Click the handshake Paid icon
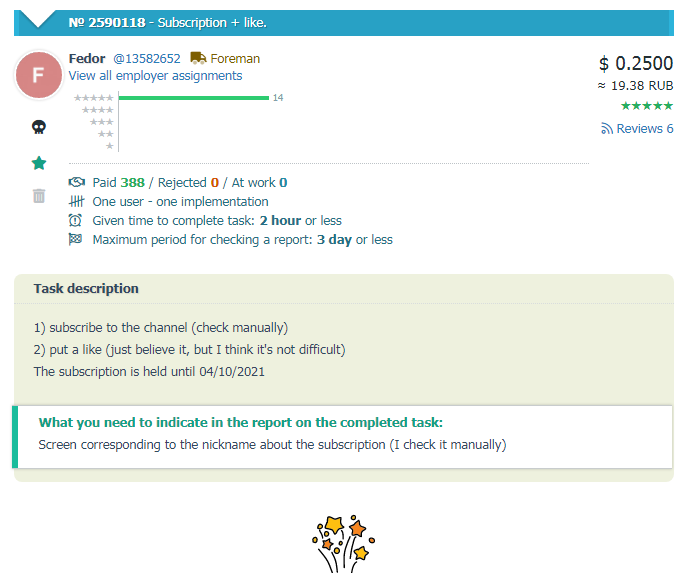Image resolution: width=693 pixels, height=573 pixels. click(76, 182)
